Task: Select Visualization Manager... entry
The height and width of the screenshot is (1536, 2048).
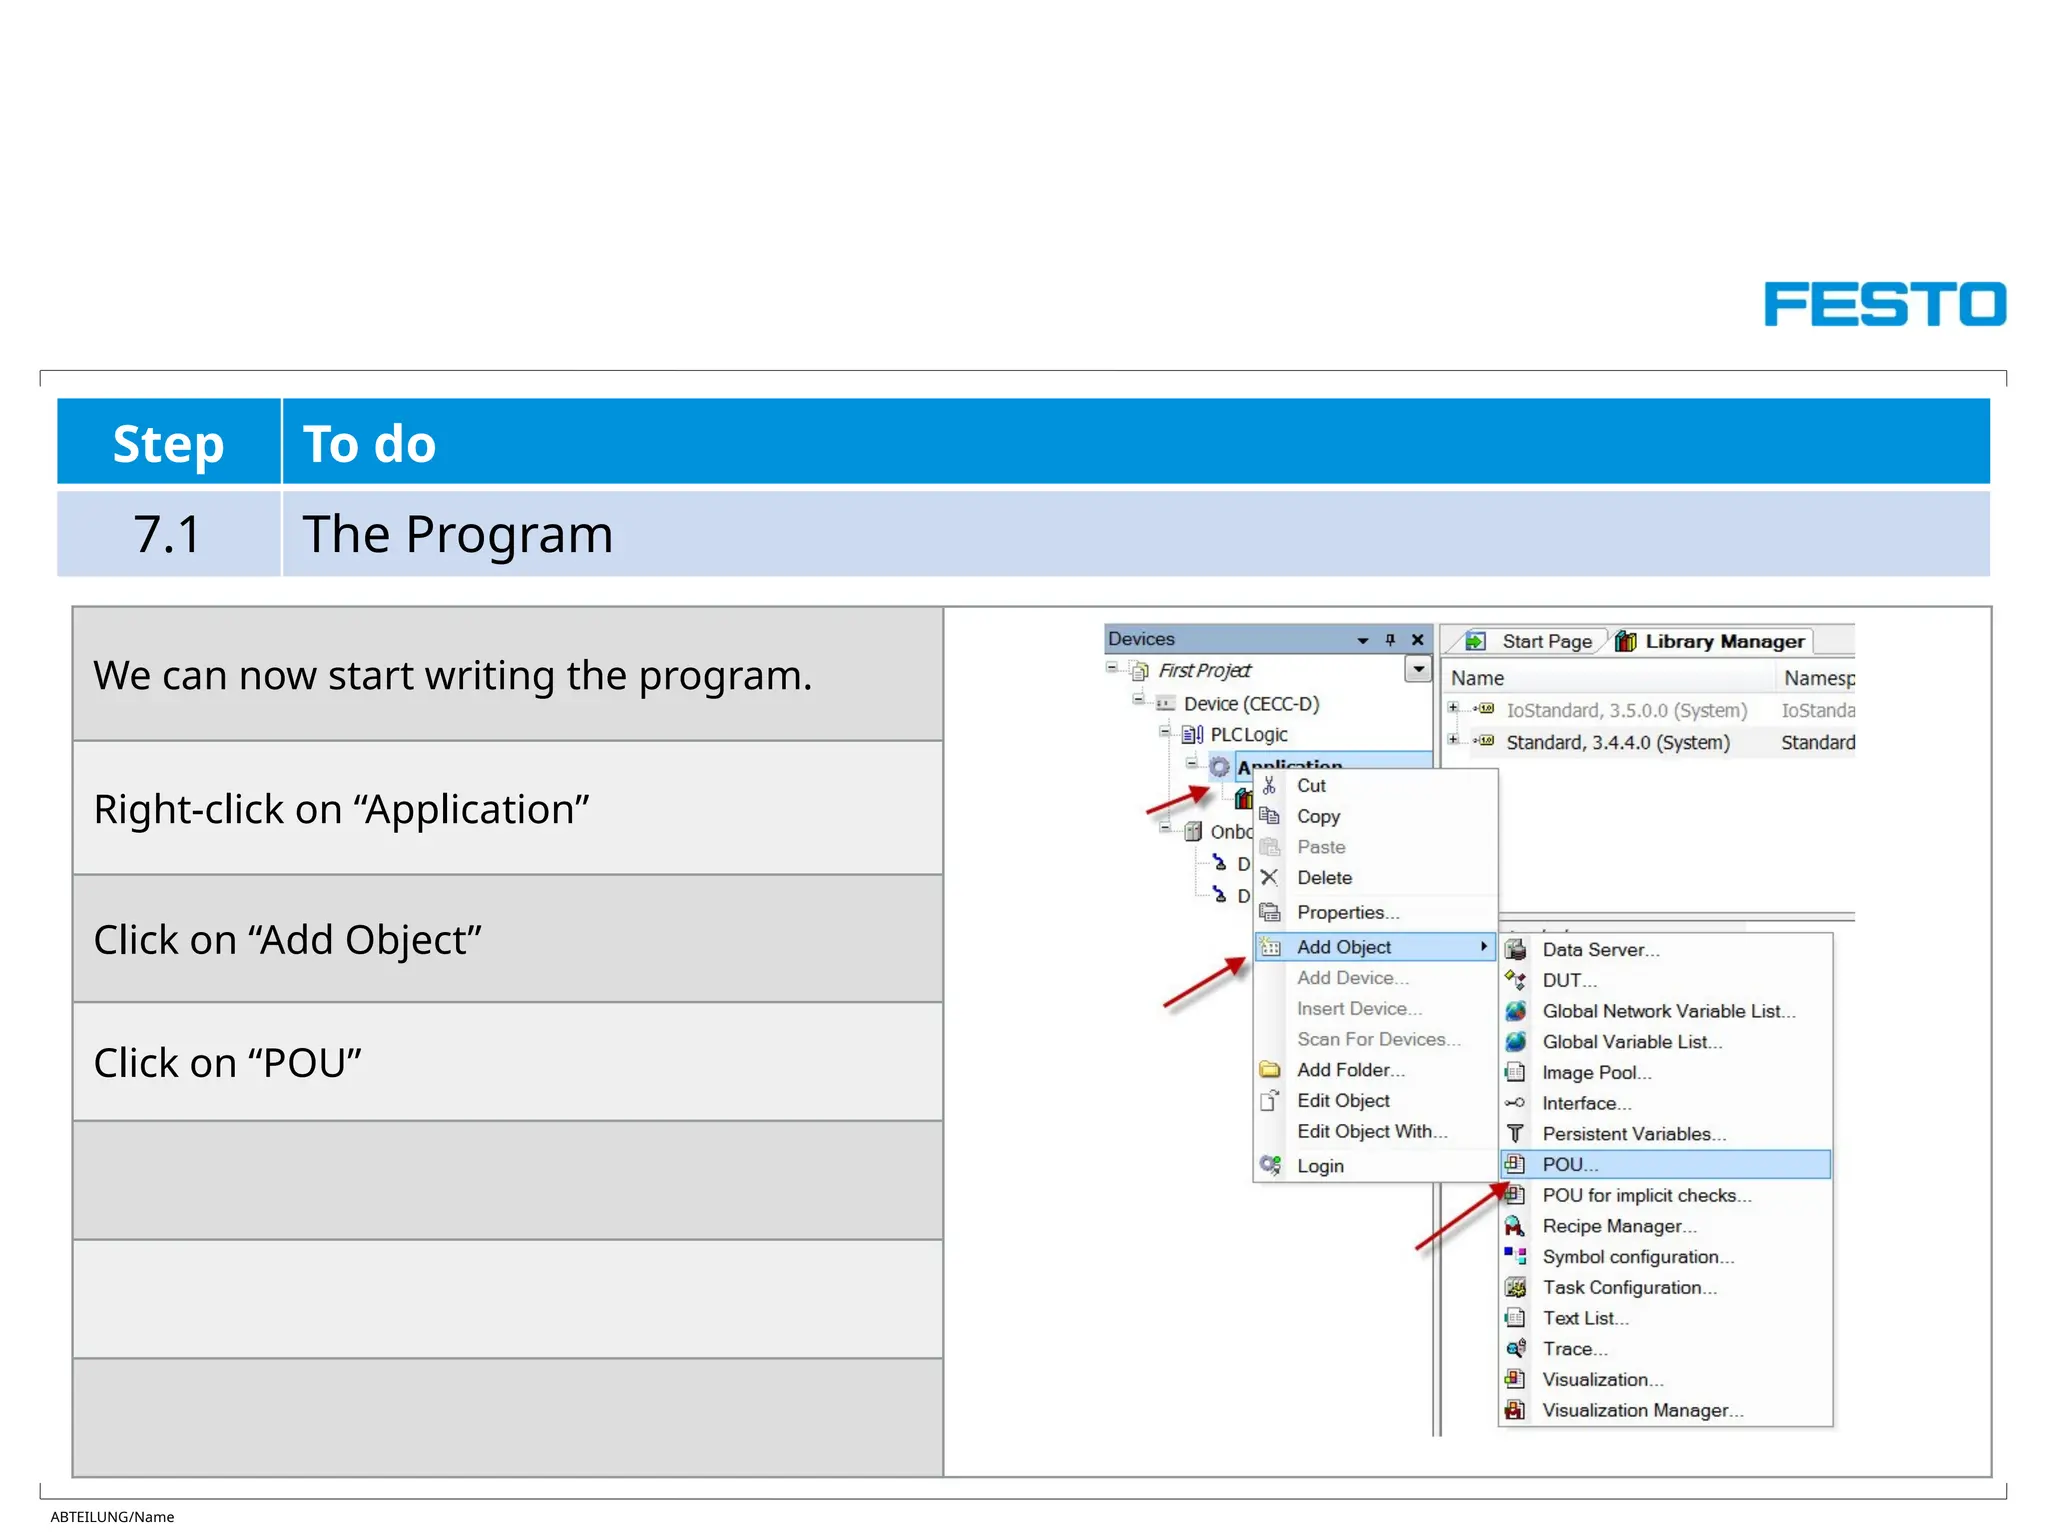Action: pos(1666,1410)
